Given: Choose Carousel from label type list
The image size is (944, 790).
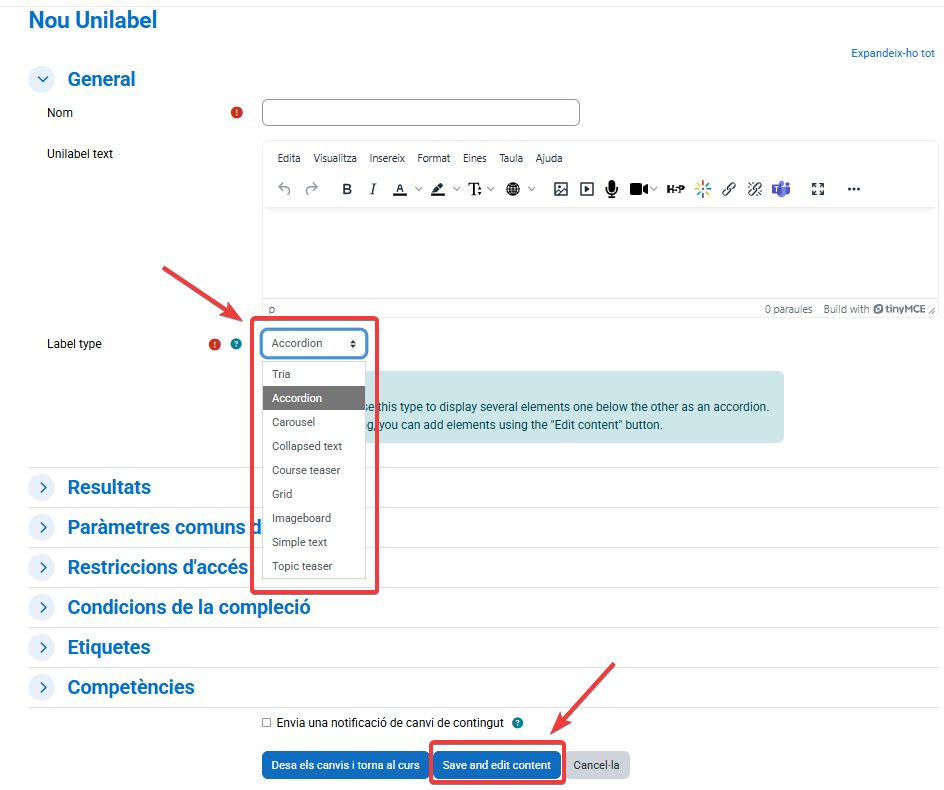Looking at the screenshot, I should point(294,422).
